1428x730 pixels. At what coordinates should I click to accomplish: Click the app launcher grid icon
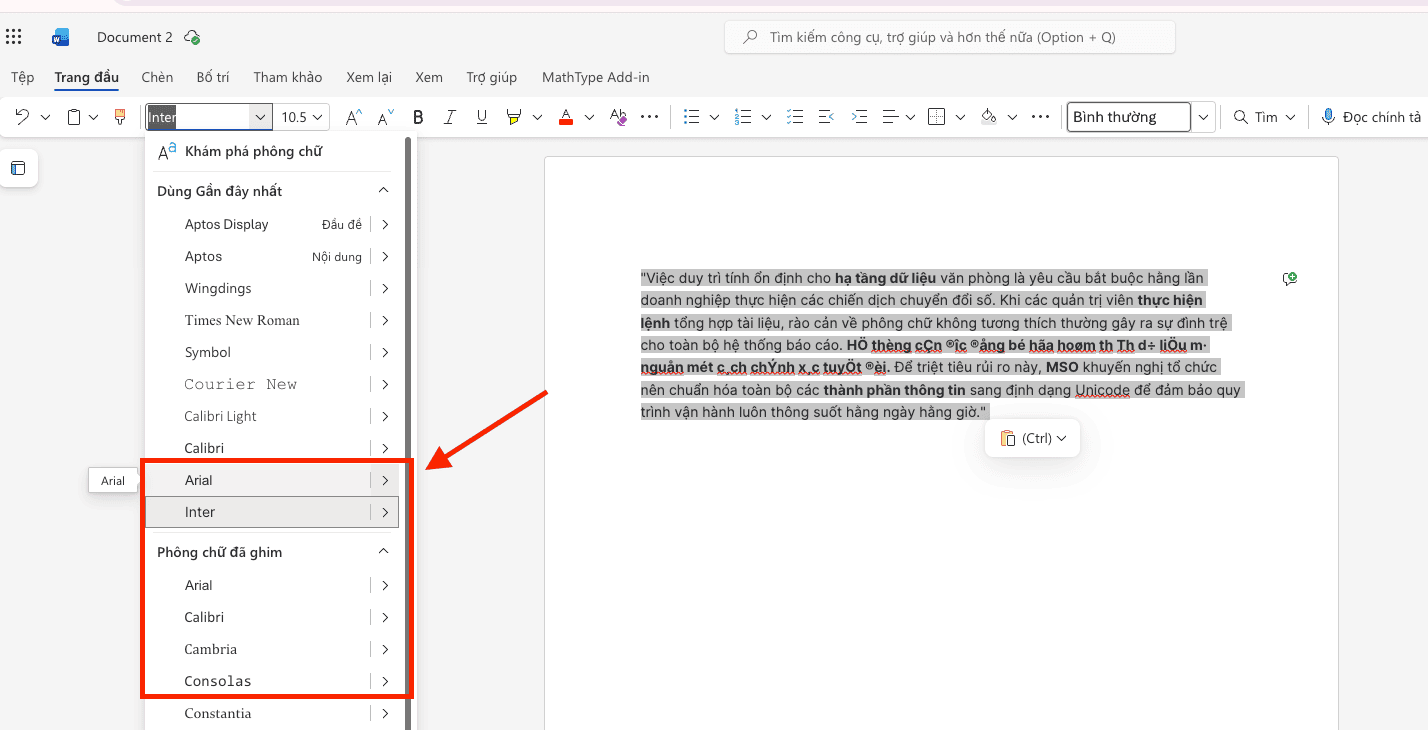[13, 36]
